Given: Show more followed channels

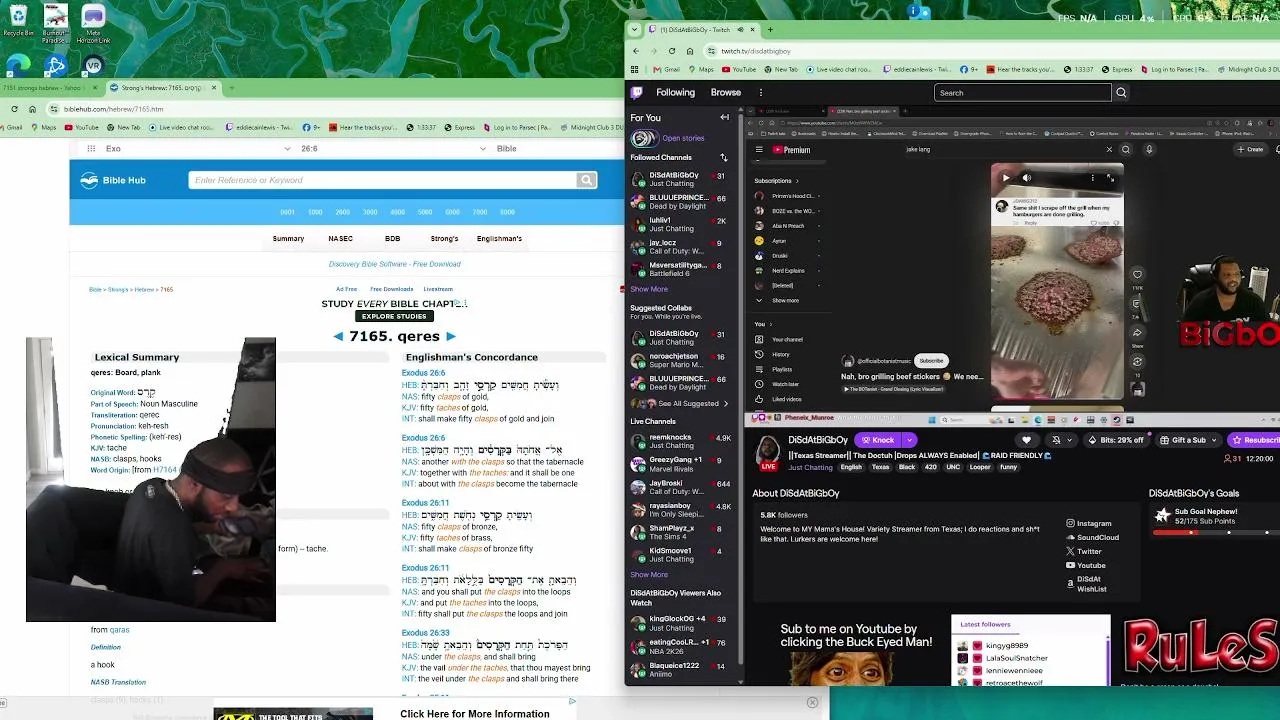Looking at the screenshot, I should (649, 289).
